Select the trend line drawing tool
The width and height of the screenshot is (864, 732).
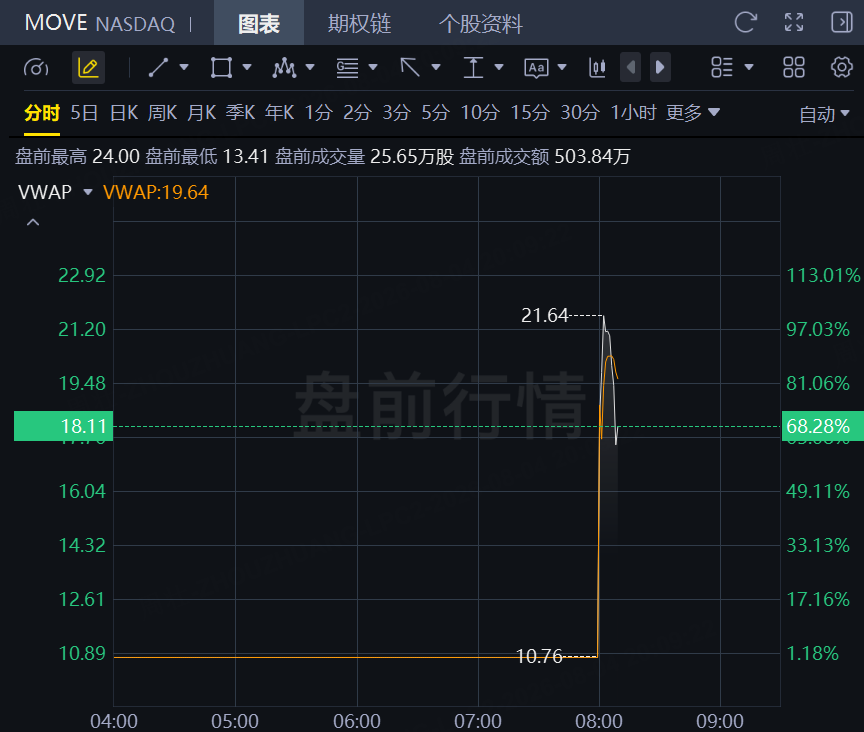click(x=158, y=68)
